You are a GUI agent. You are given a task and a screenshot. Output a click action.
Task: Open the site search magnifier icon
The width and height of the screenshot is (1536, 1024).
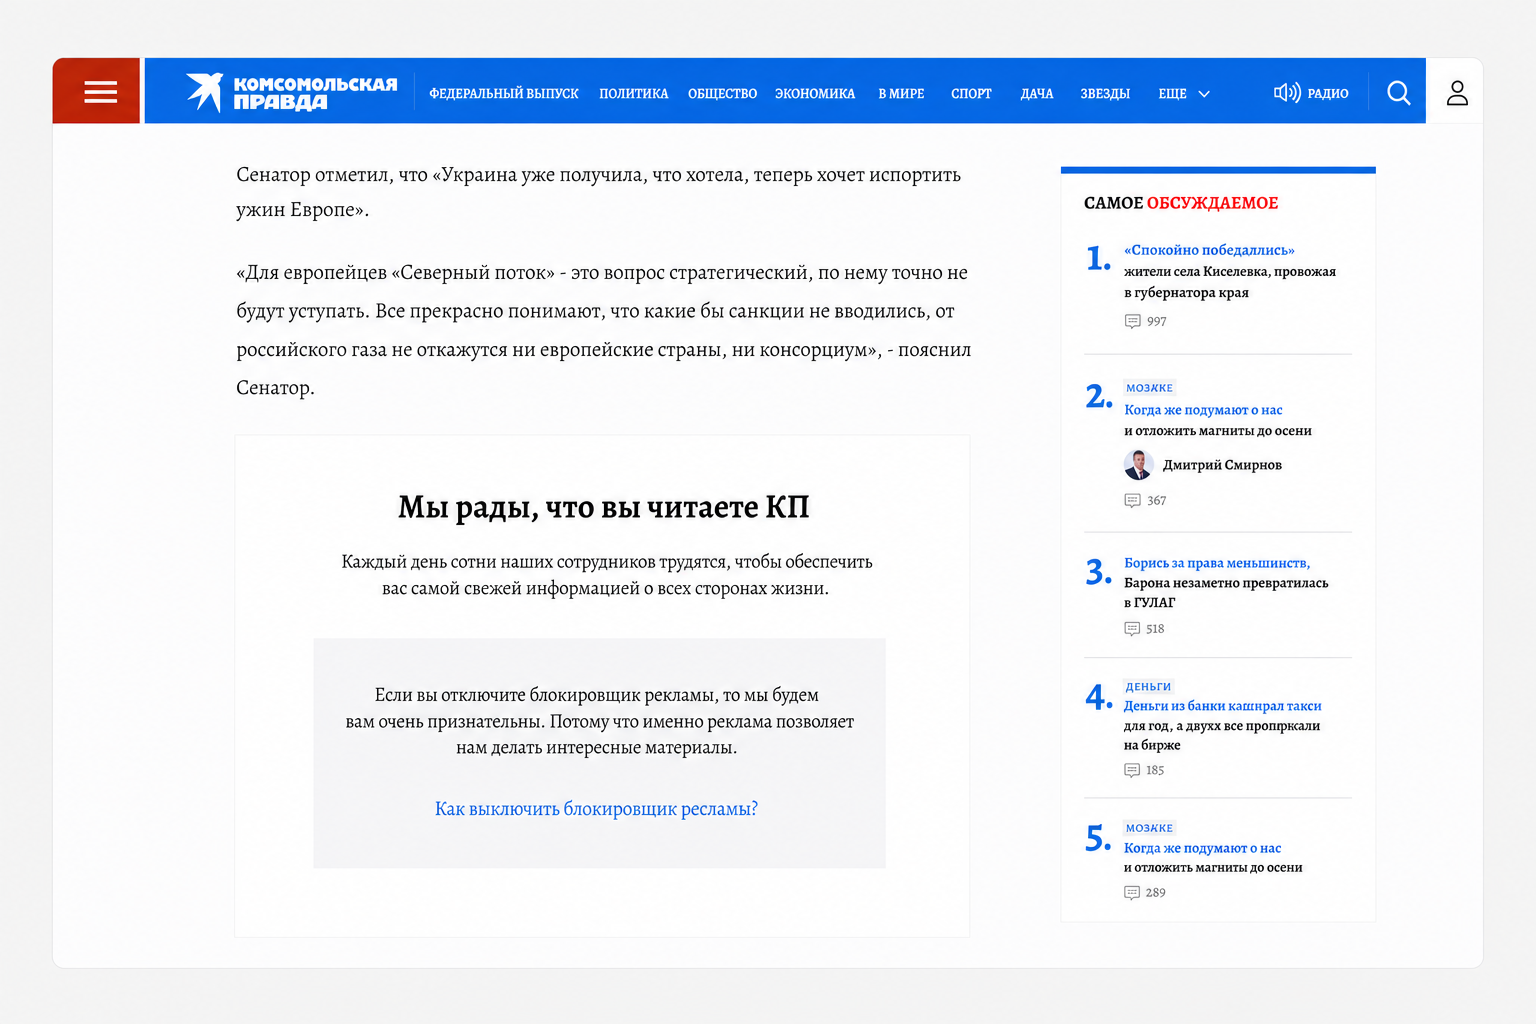(x=1398, y=93)
